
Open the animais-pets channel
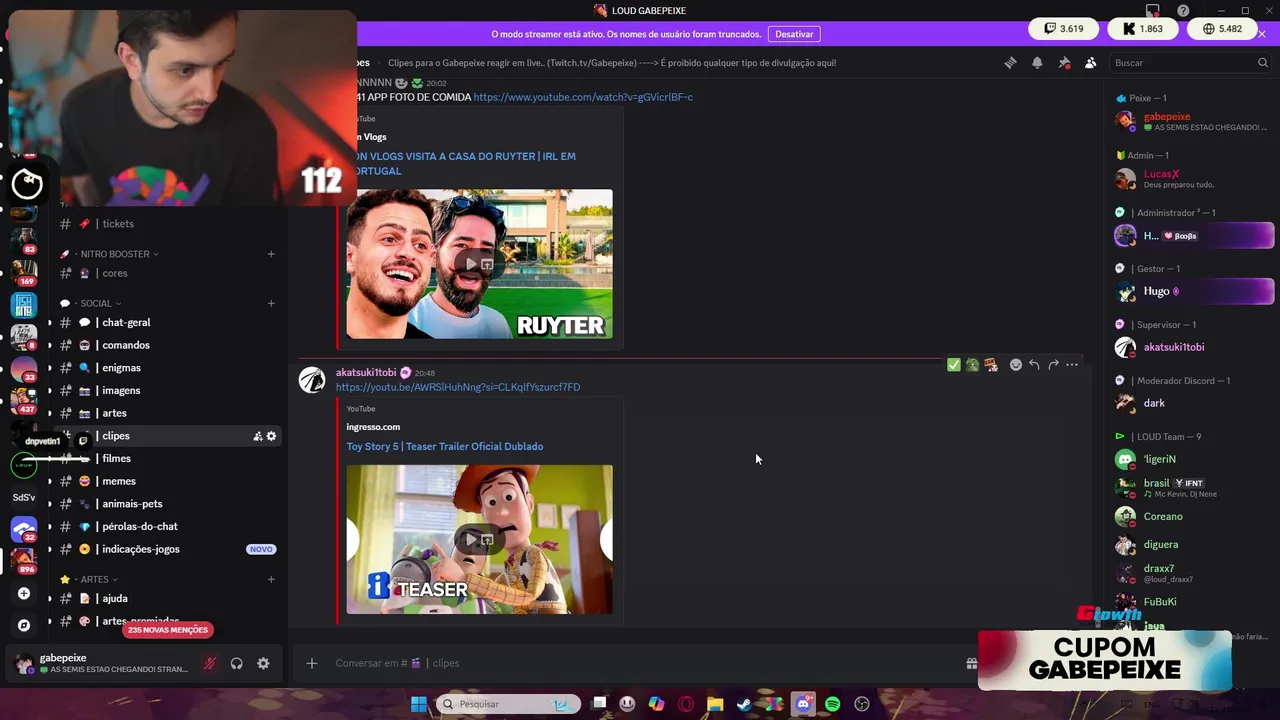(x=168, y=504)
